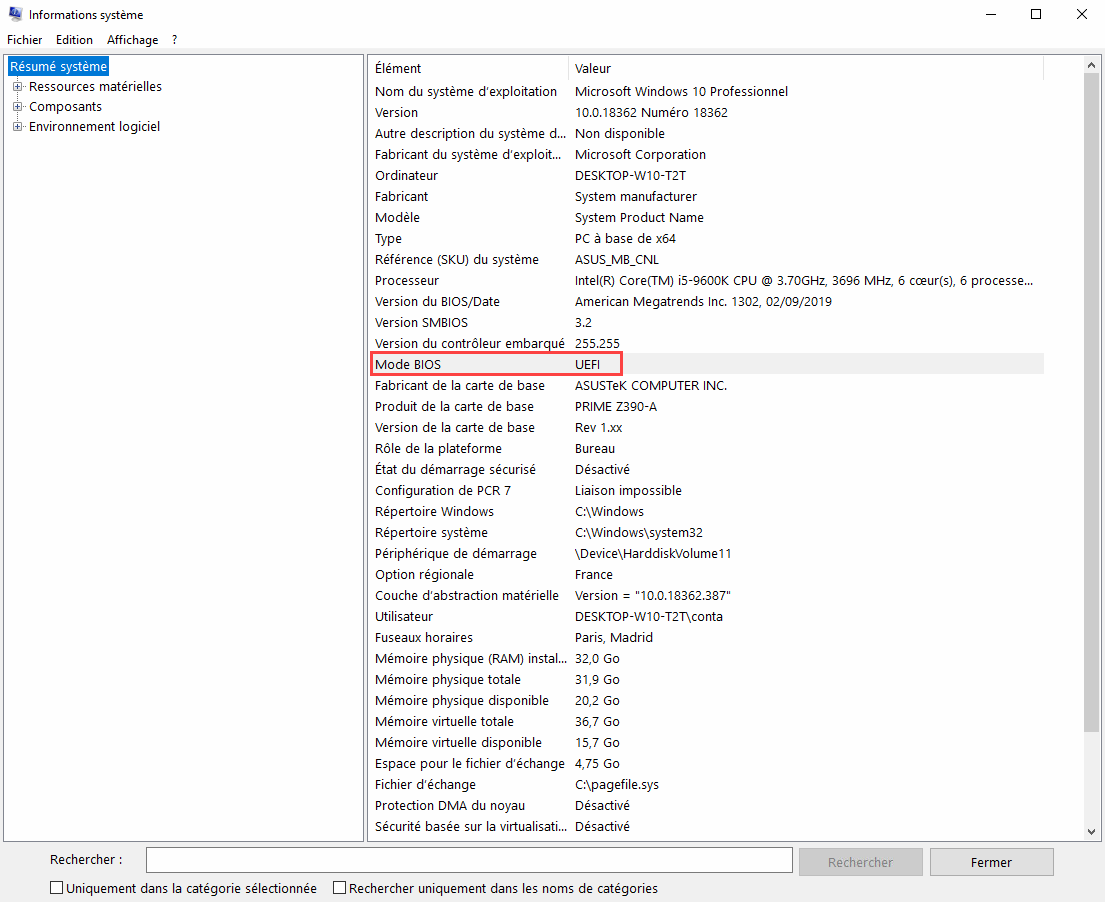Select the Fabricant row

pyautogui.click(x=707, y=197)
